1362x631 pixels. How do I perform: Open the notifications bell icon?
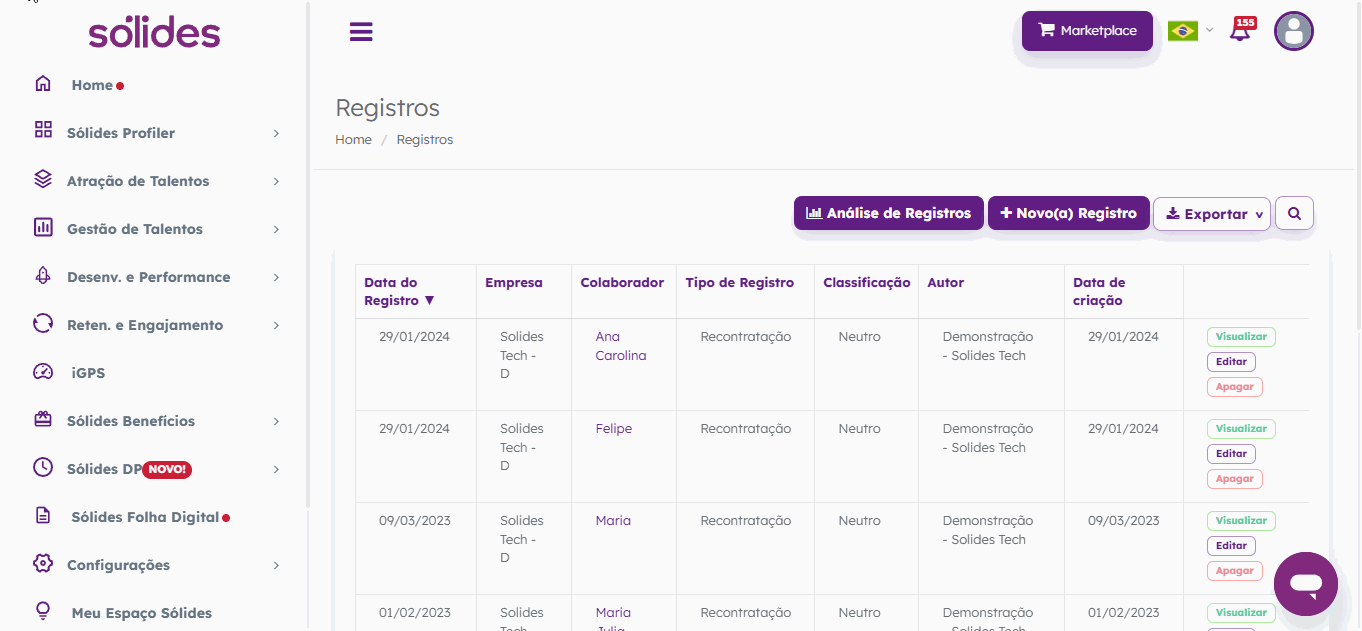point(1240,31)
